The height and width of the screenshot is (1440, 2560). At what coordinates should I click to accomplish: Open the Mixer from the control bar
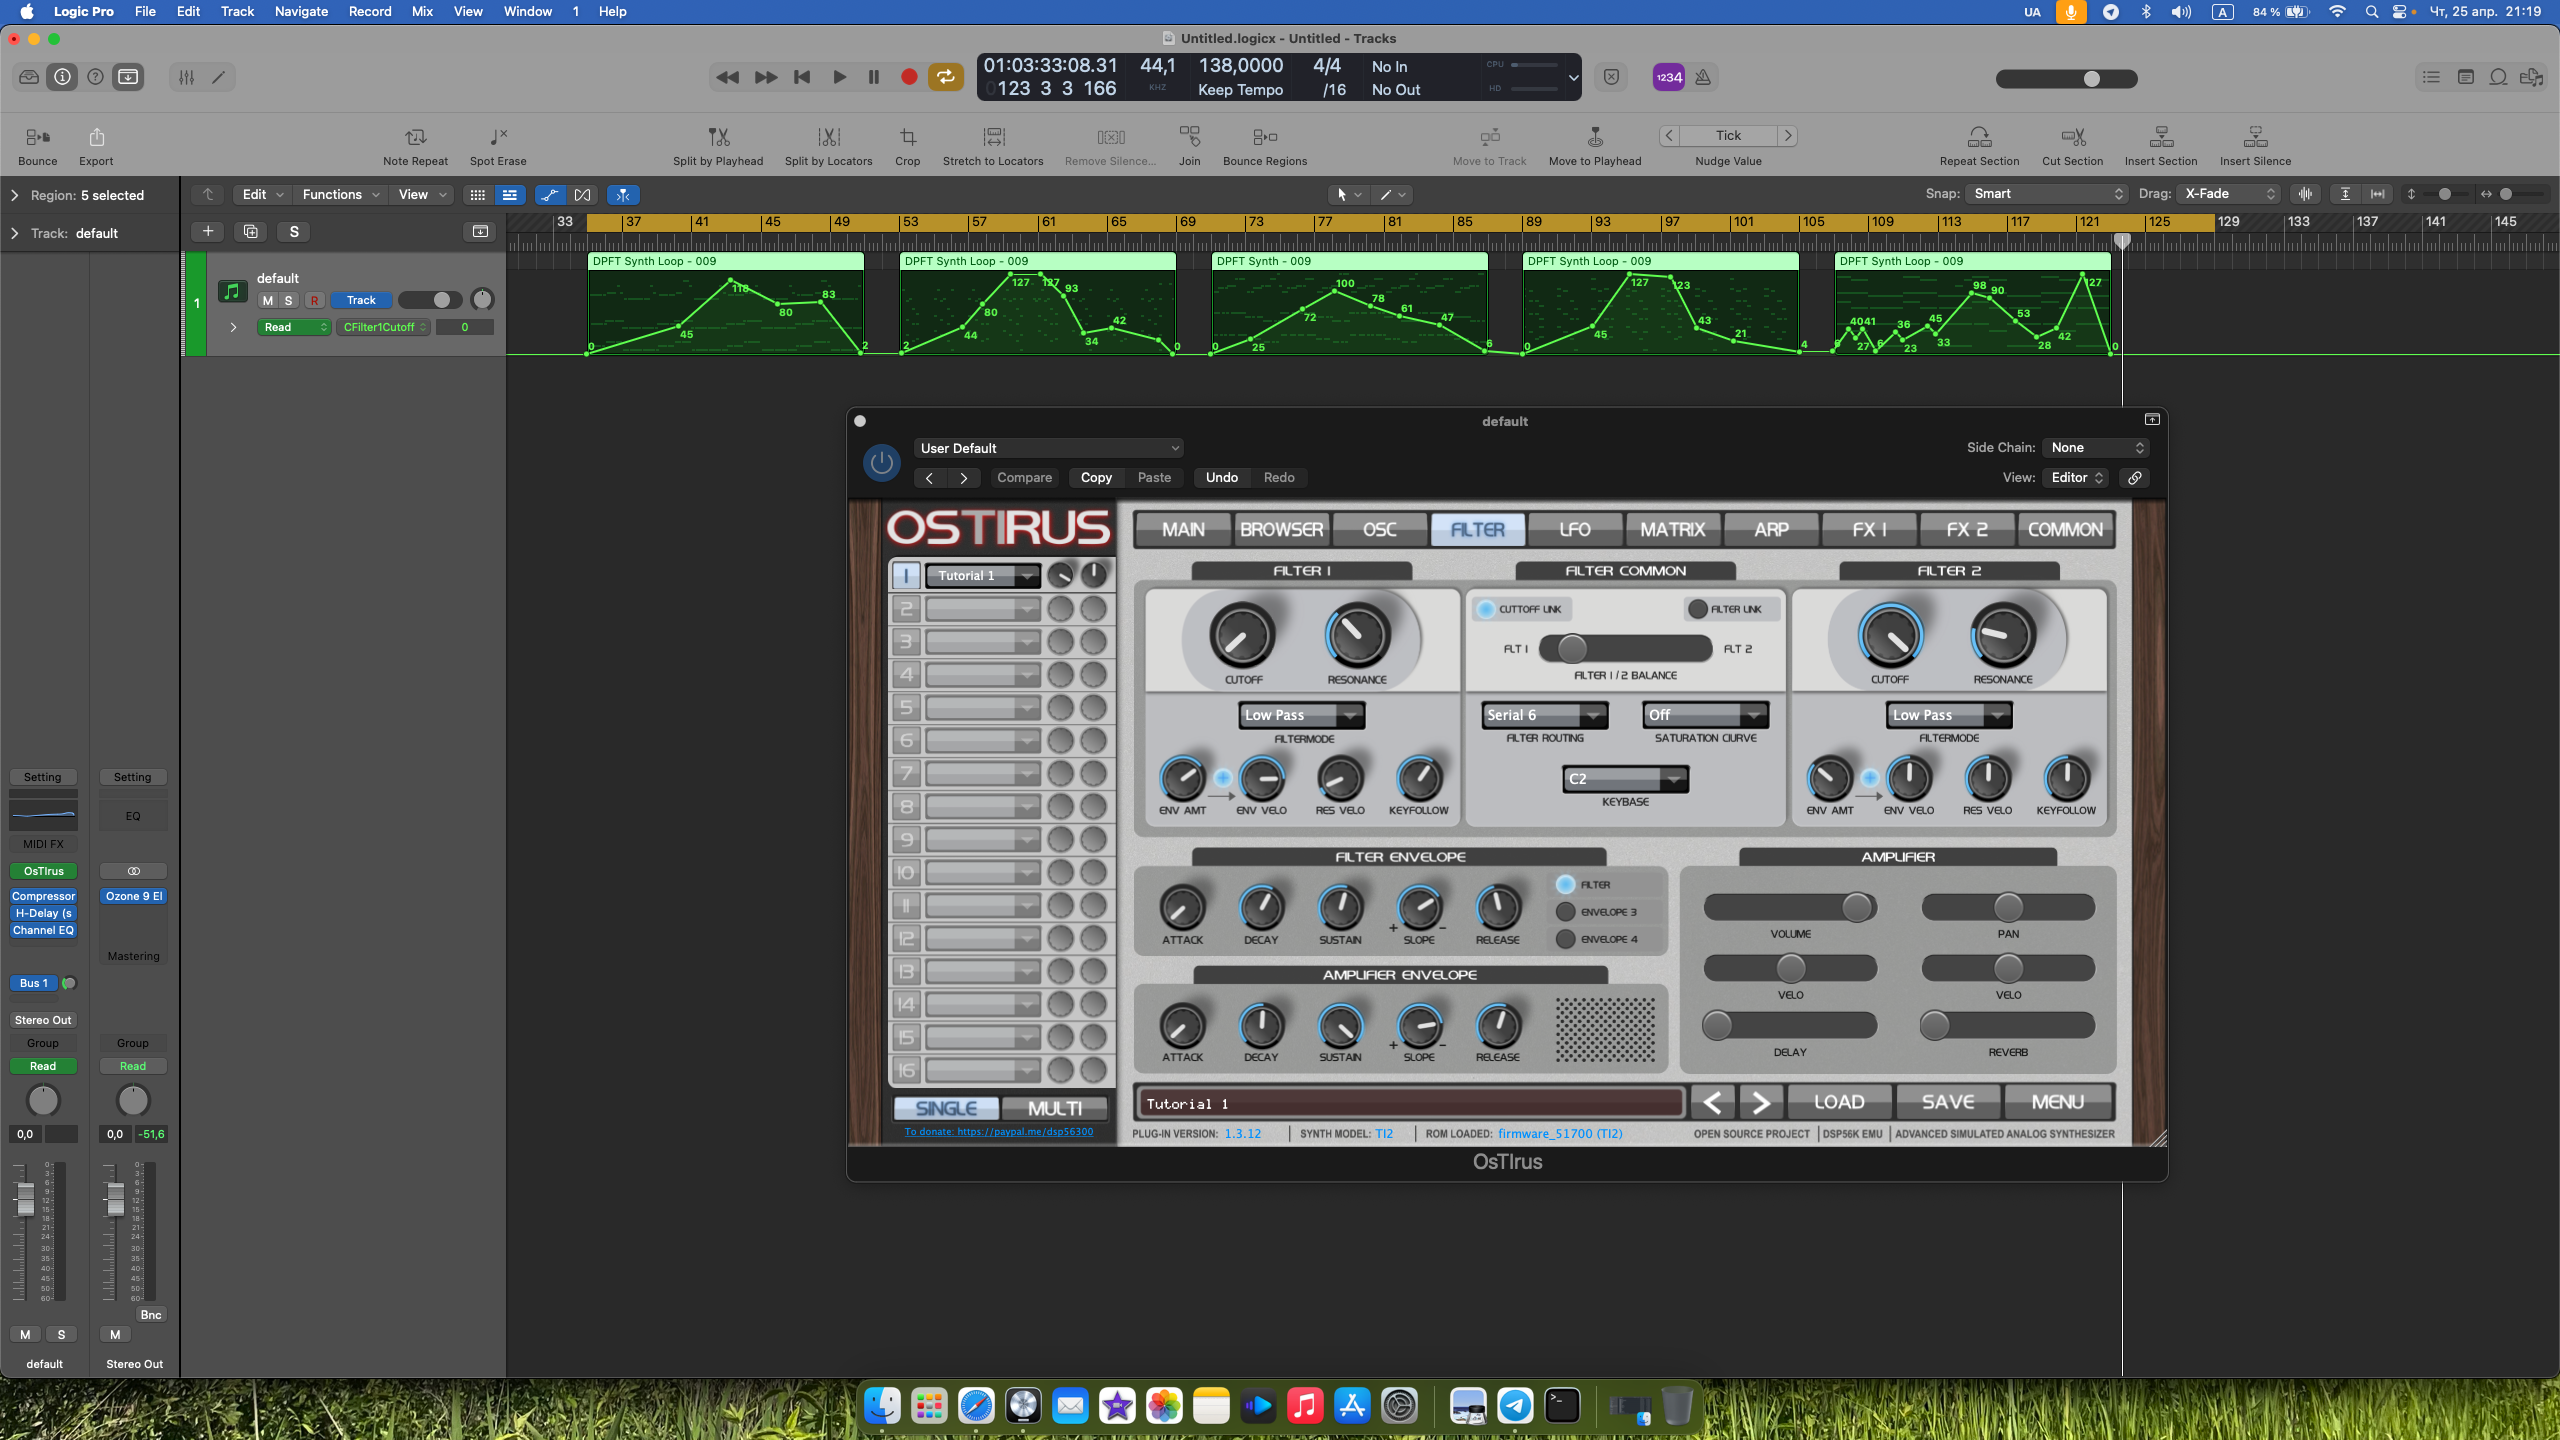point(186,77)
